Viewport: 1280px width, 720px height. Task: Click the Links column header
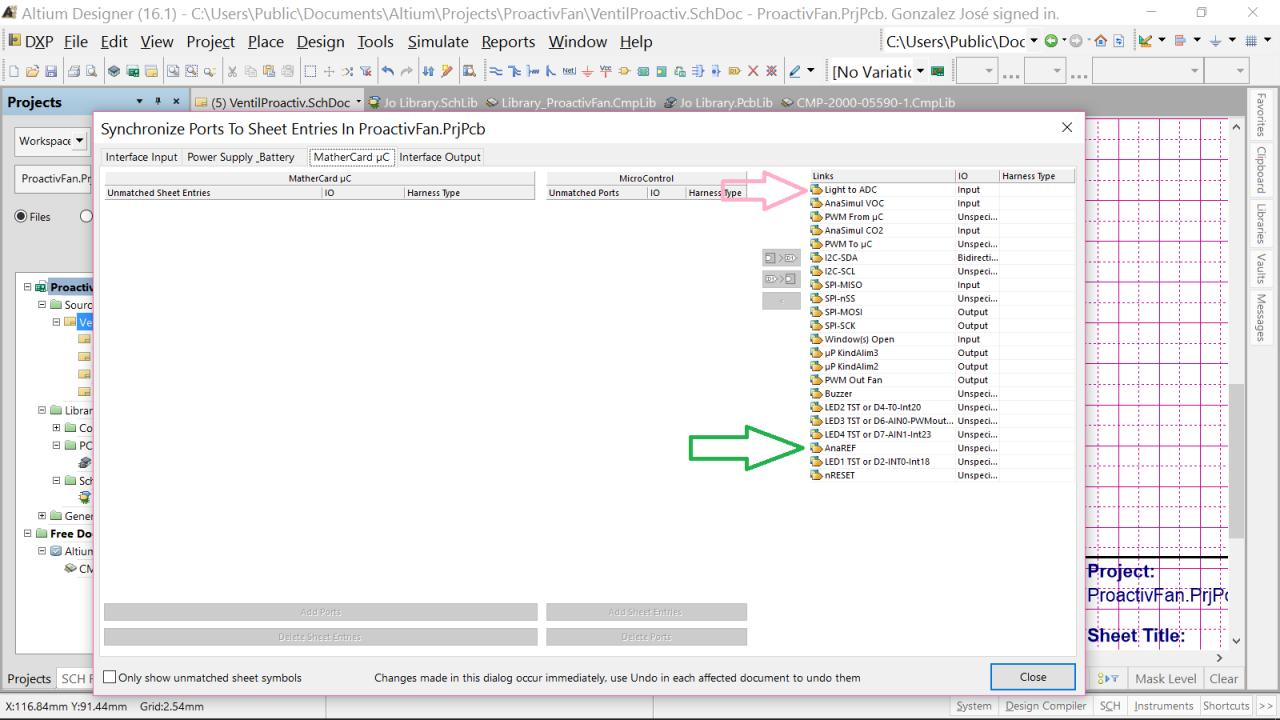click(882, 176)
